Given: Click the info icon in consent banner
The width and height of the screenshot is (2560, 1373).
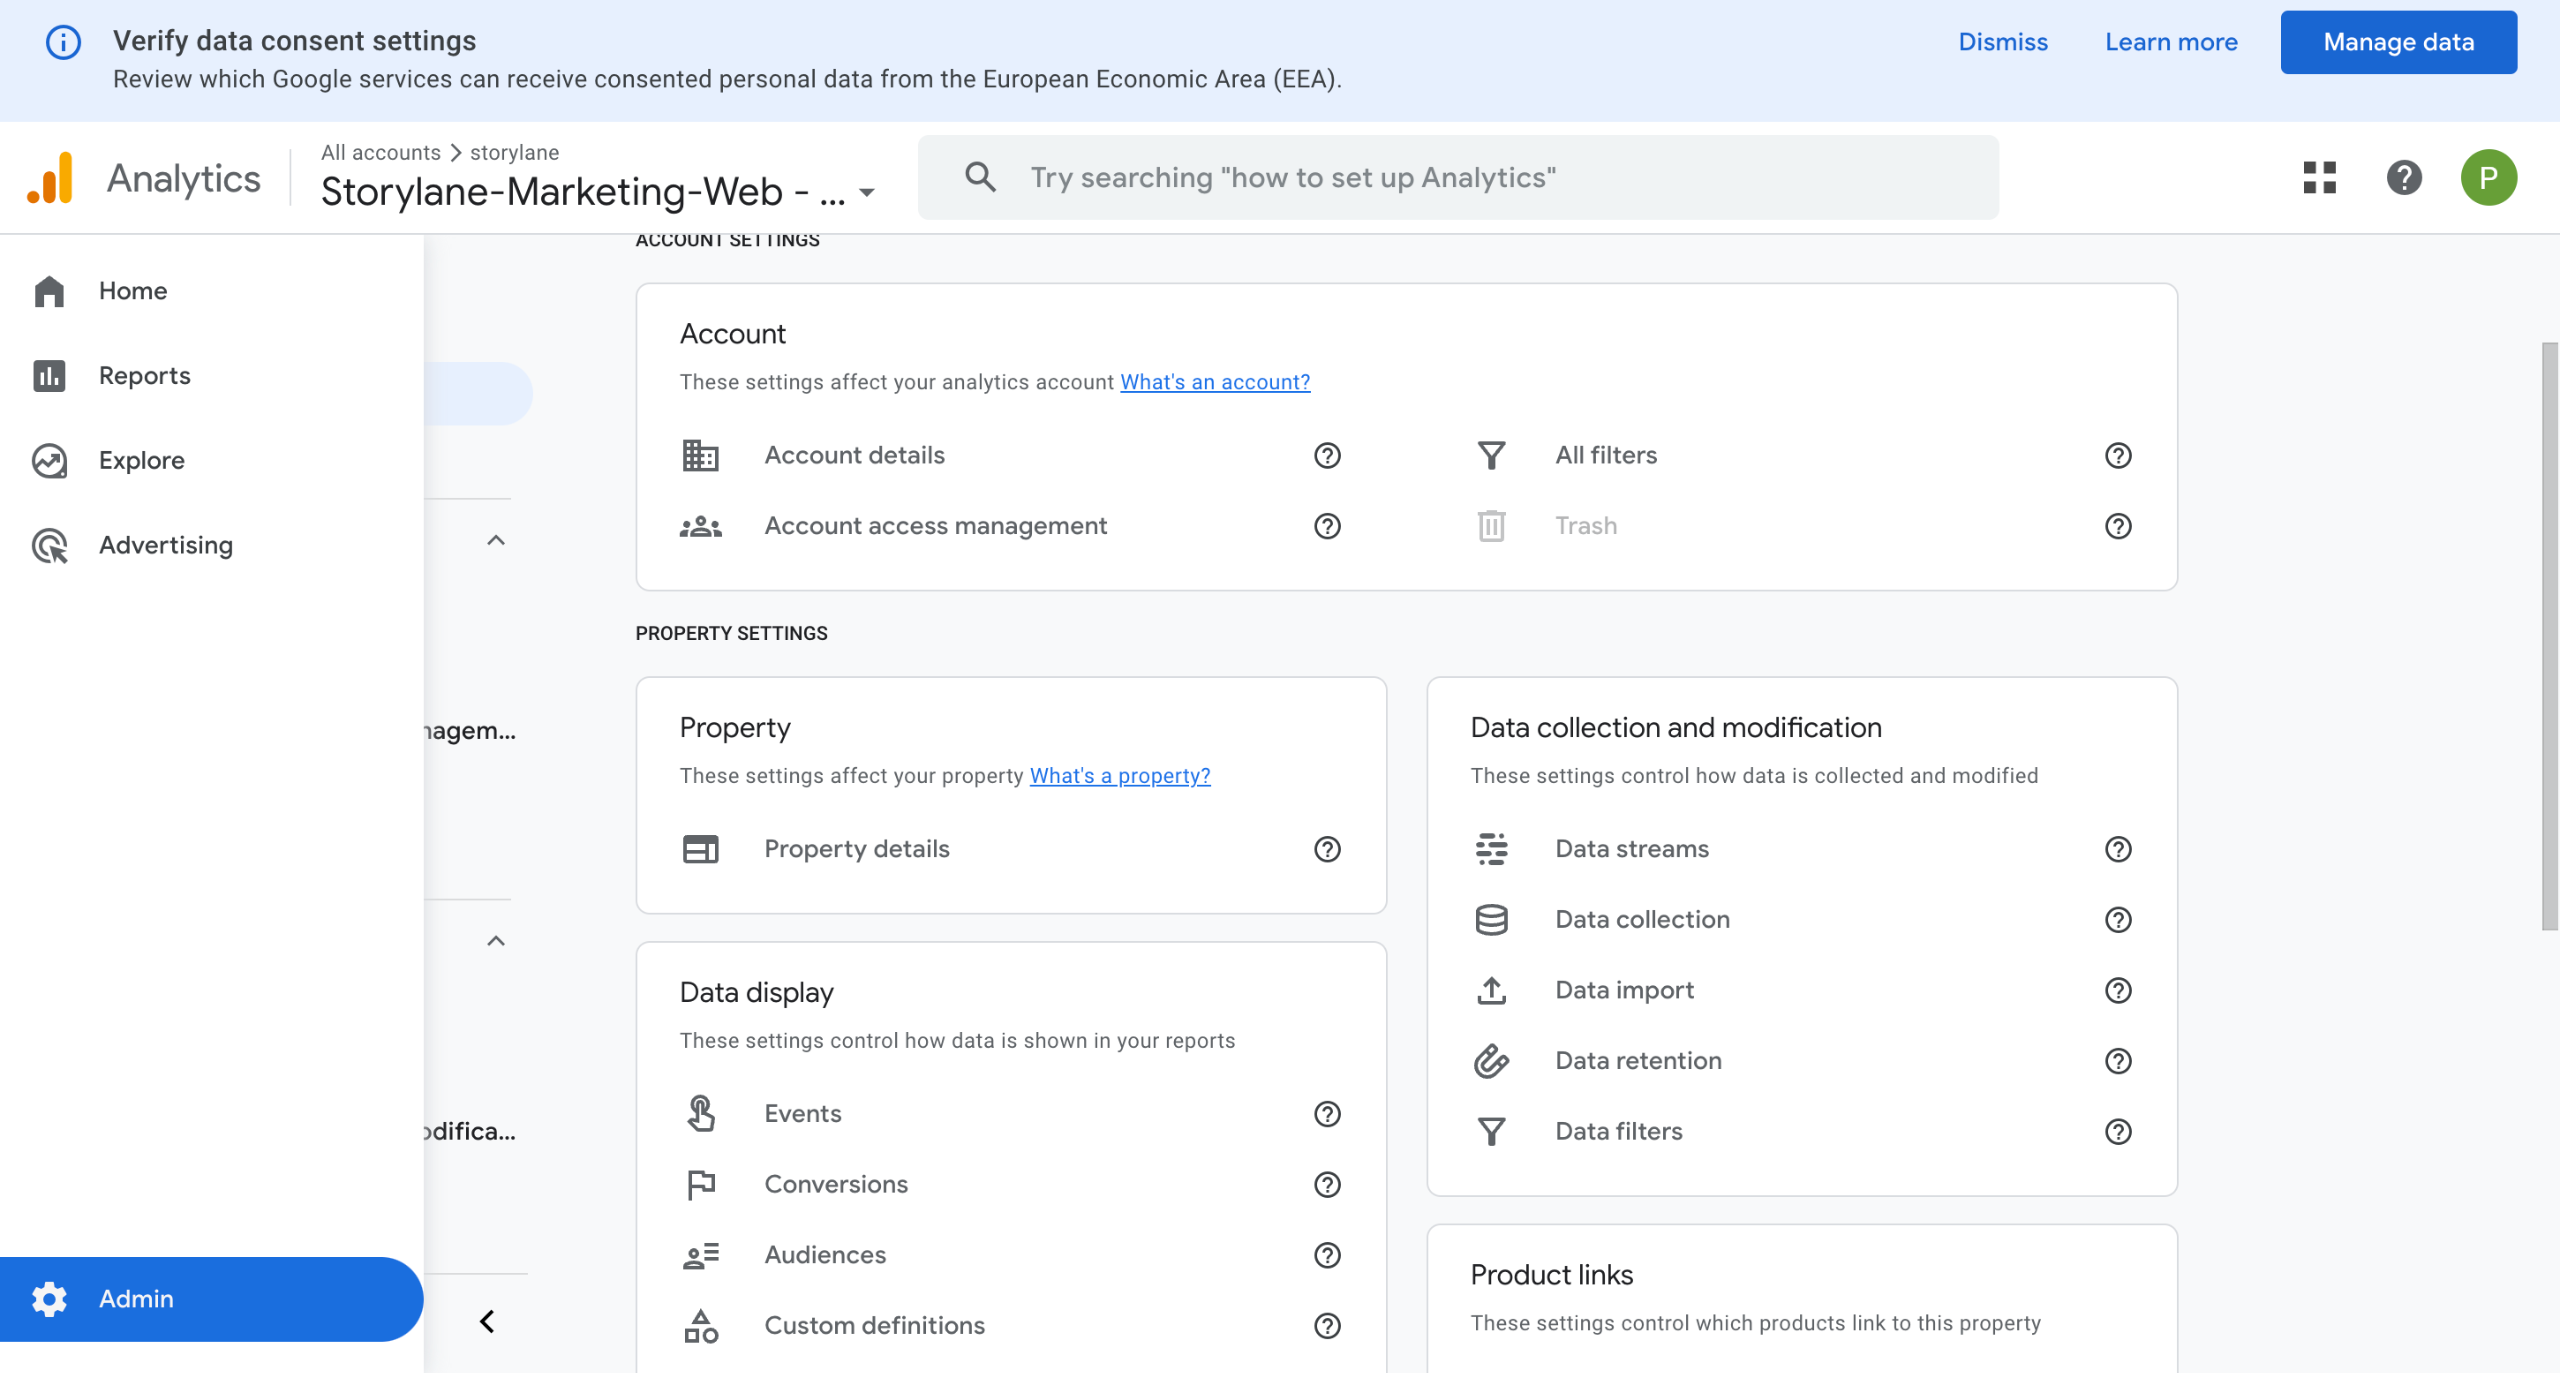Looking at the screenshot, I should pos(63,42).
